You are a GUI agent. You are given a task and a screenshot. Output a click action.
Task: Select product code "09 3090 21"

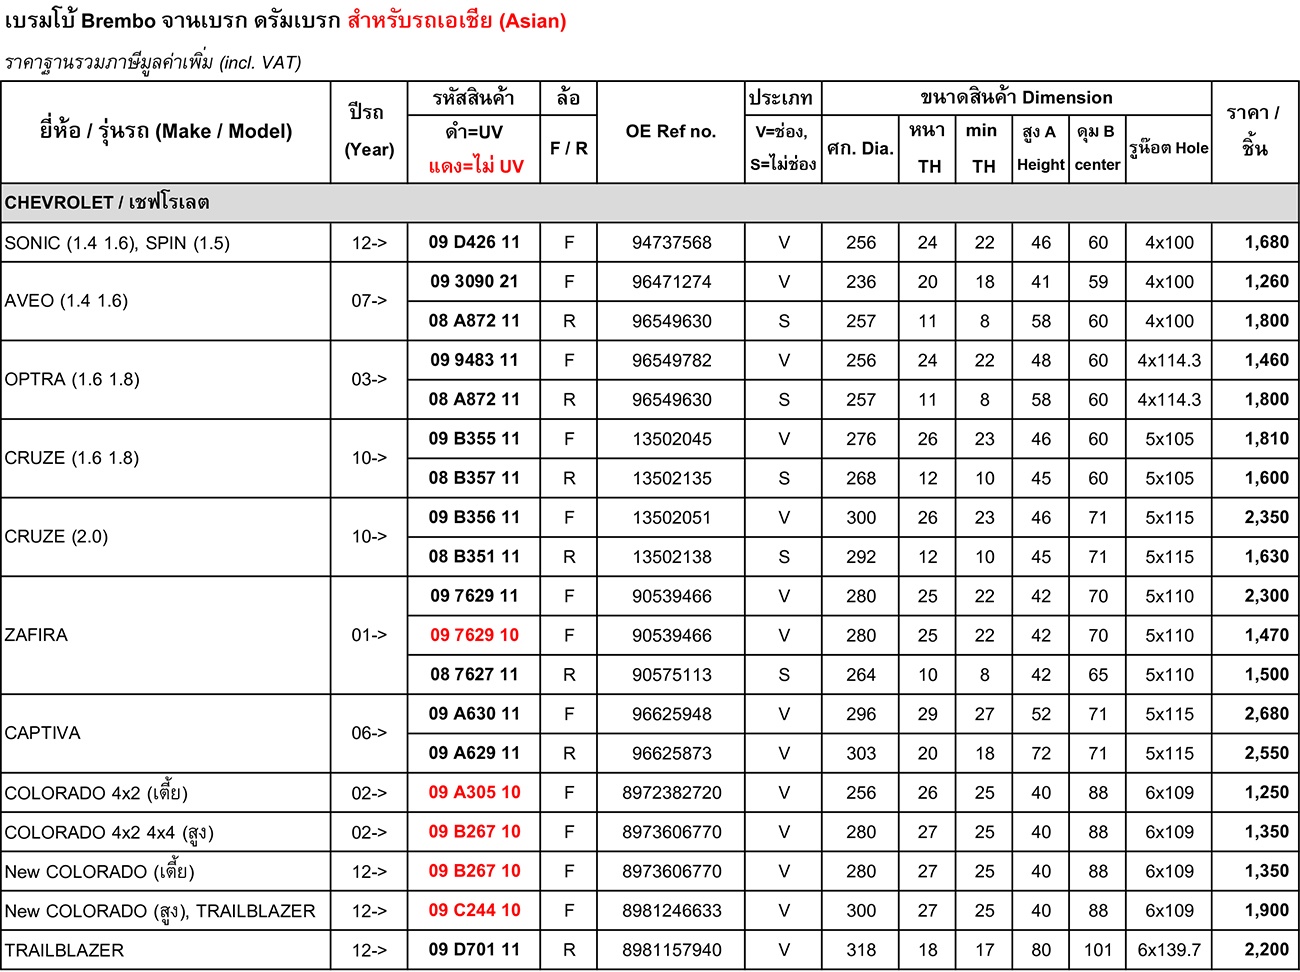click(475, 281)
